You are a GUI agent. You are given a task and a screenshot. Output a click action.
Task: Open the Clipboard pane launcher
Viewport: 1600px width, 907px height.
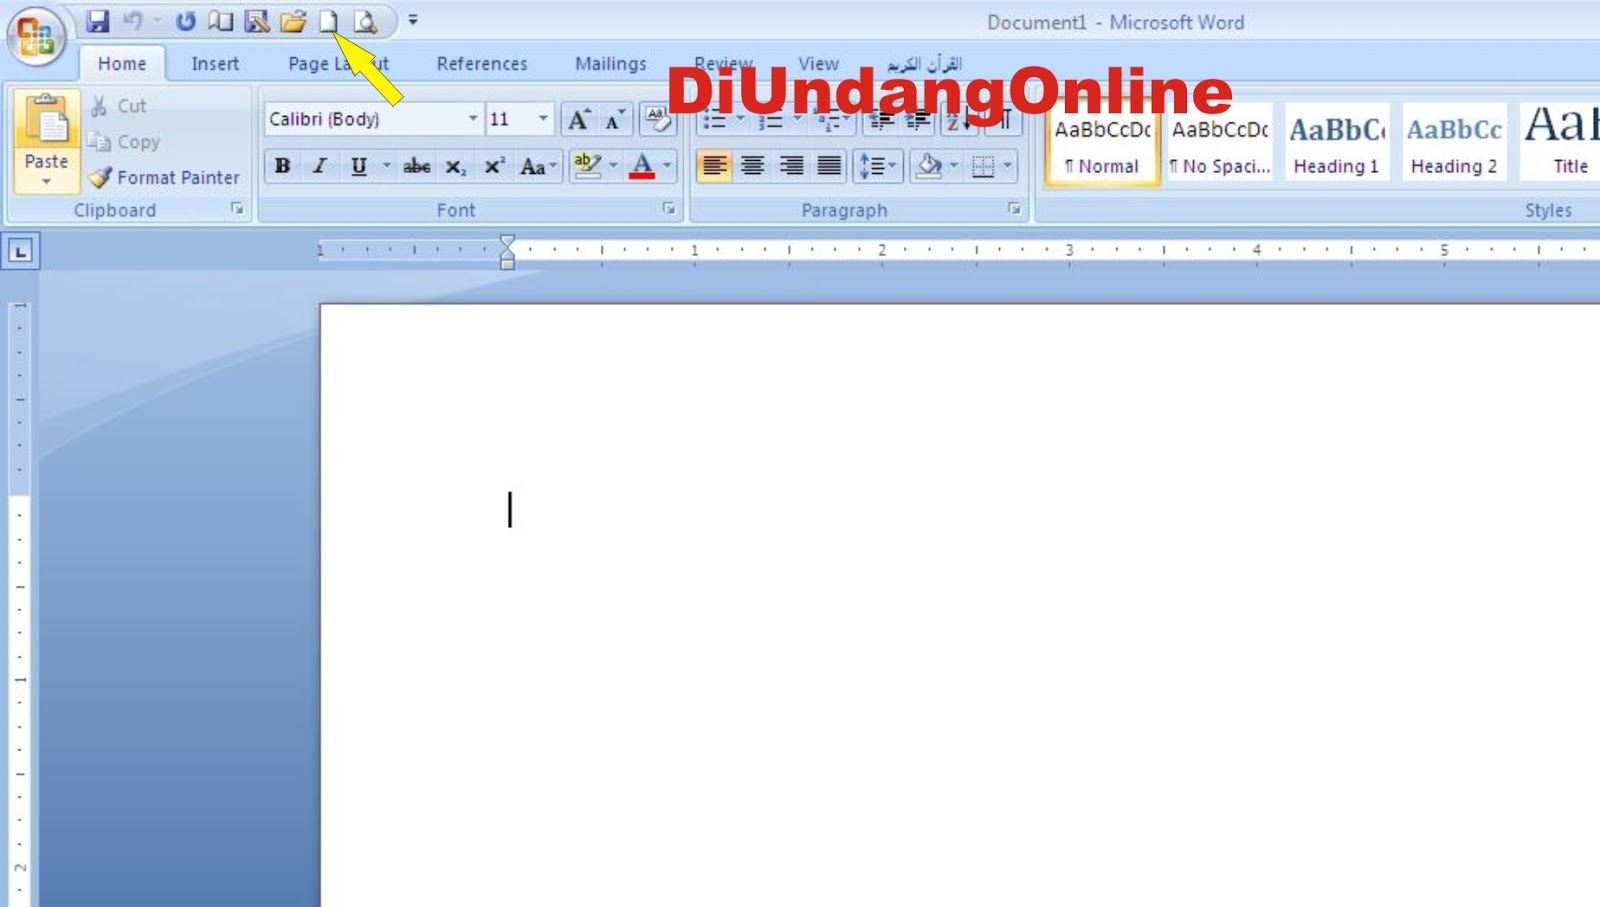[x=237, y=208]
